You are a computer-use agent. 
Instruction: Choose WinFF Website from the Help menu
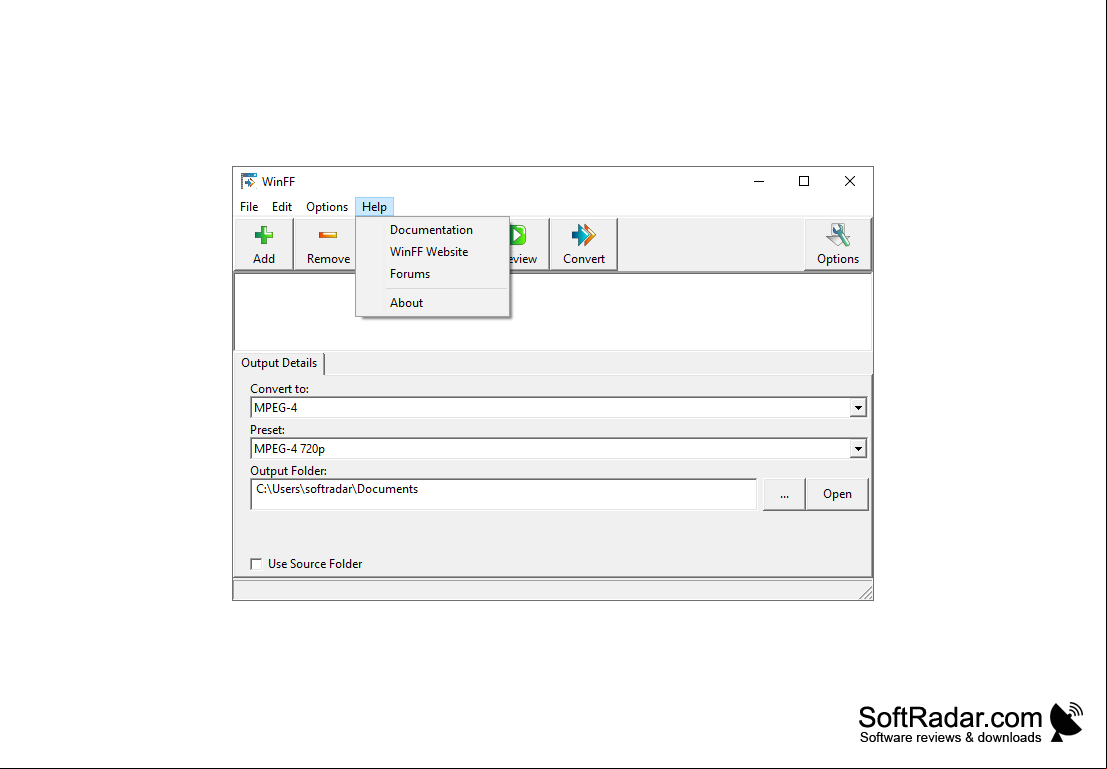pyautogui.click(x=432, y=251)
